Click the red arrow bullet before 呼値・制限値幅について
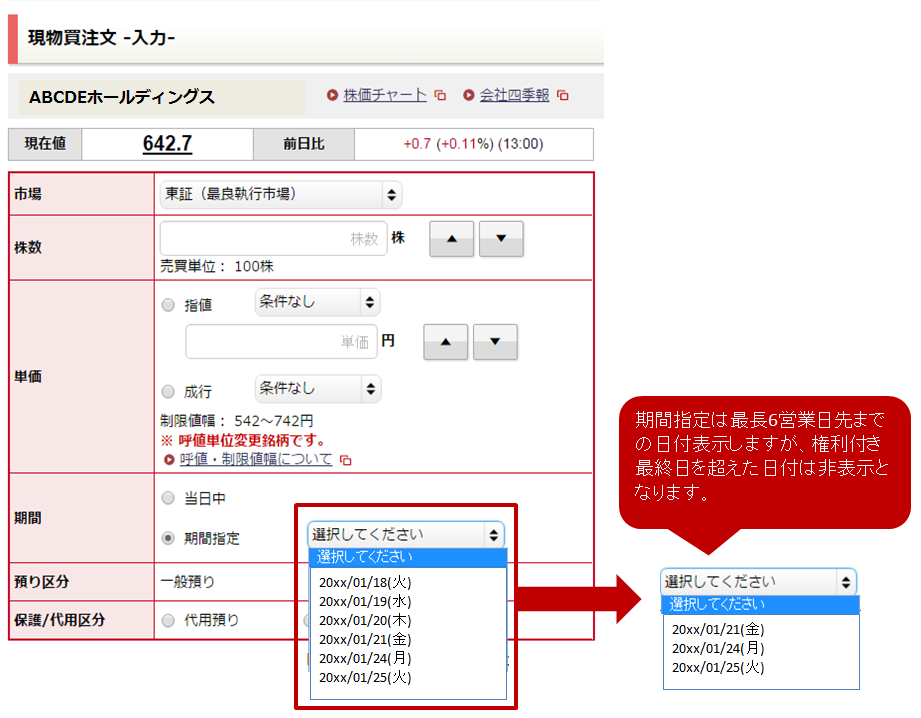Image resolution: width=921 pixels, height=718 pixels. coord(169,460)
